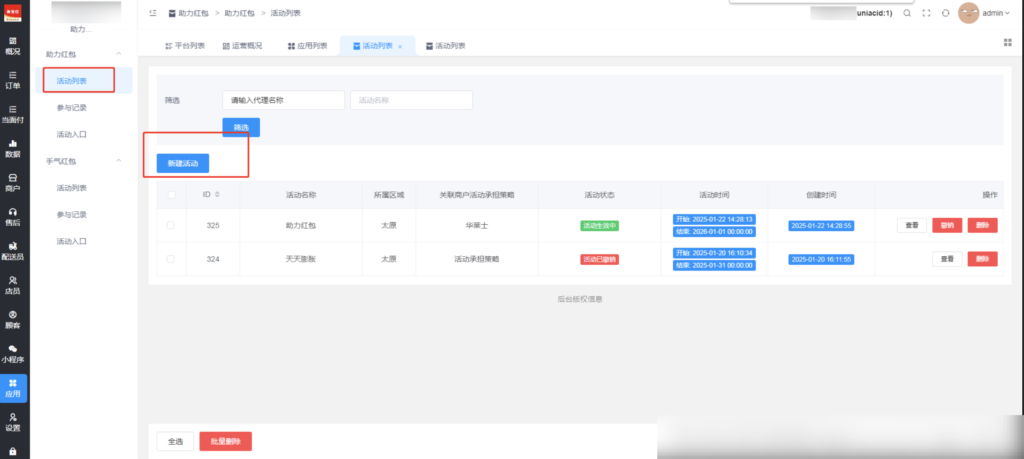Screen dimensions: 1024x459
Task: Switch to the 运营概况 tab
Action: pos(241,46)
